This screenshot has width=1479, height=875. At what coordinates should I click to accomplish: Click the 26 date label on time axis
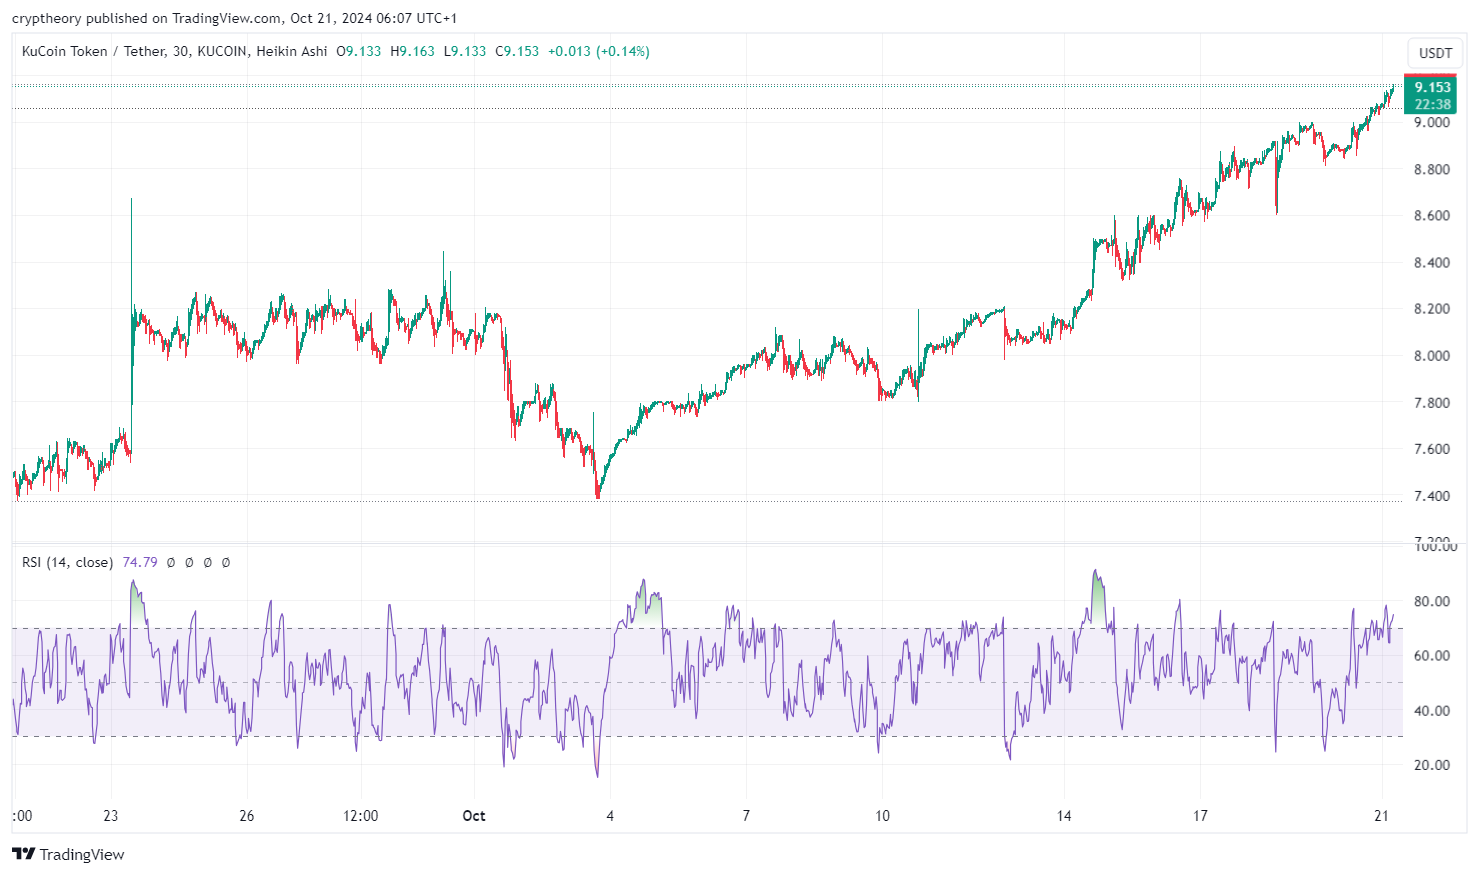[x=246, y=816]
